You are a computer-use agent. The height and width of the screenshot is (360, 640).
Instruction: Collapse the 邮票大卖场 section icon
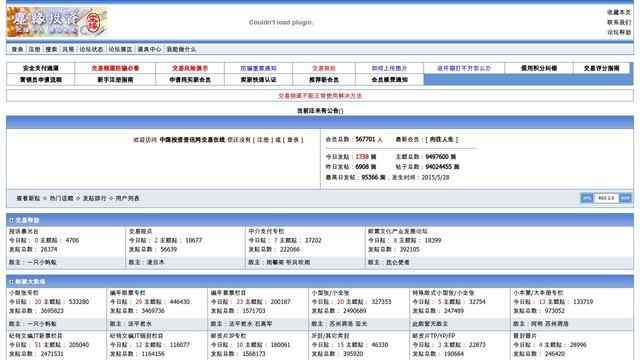[11, 282]
